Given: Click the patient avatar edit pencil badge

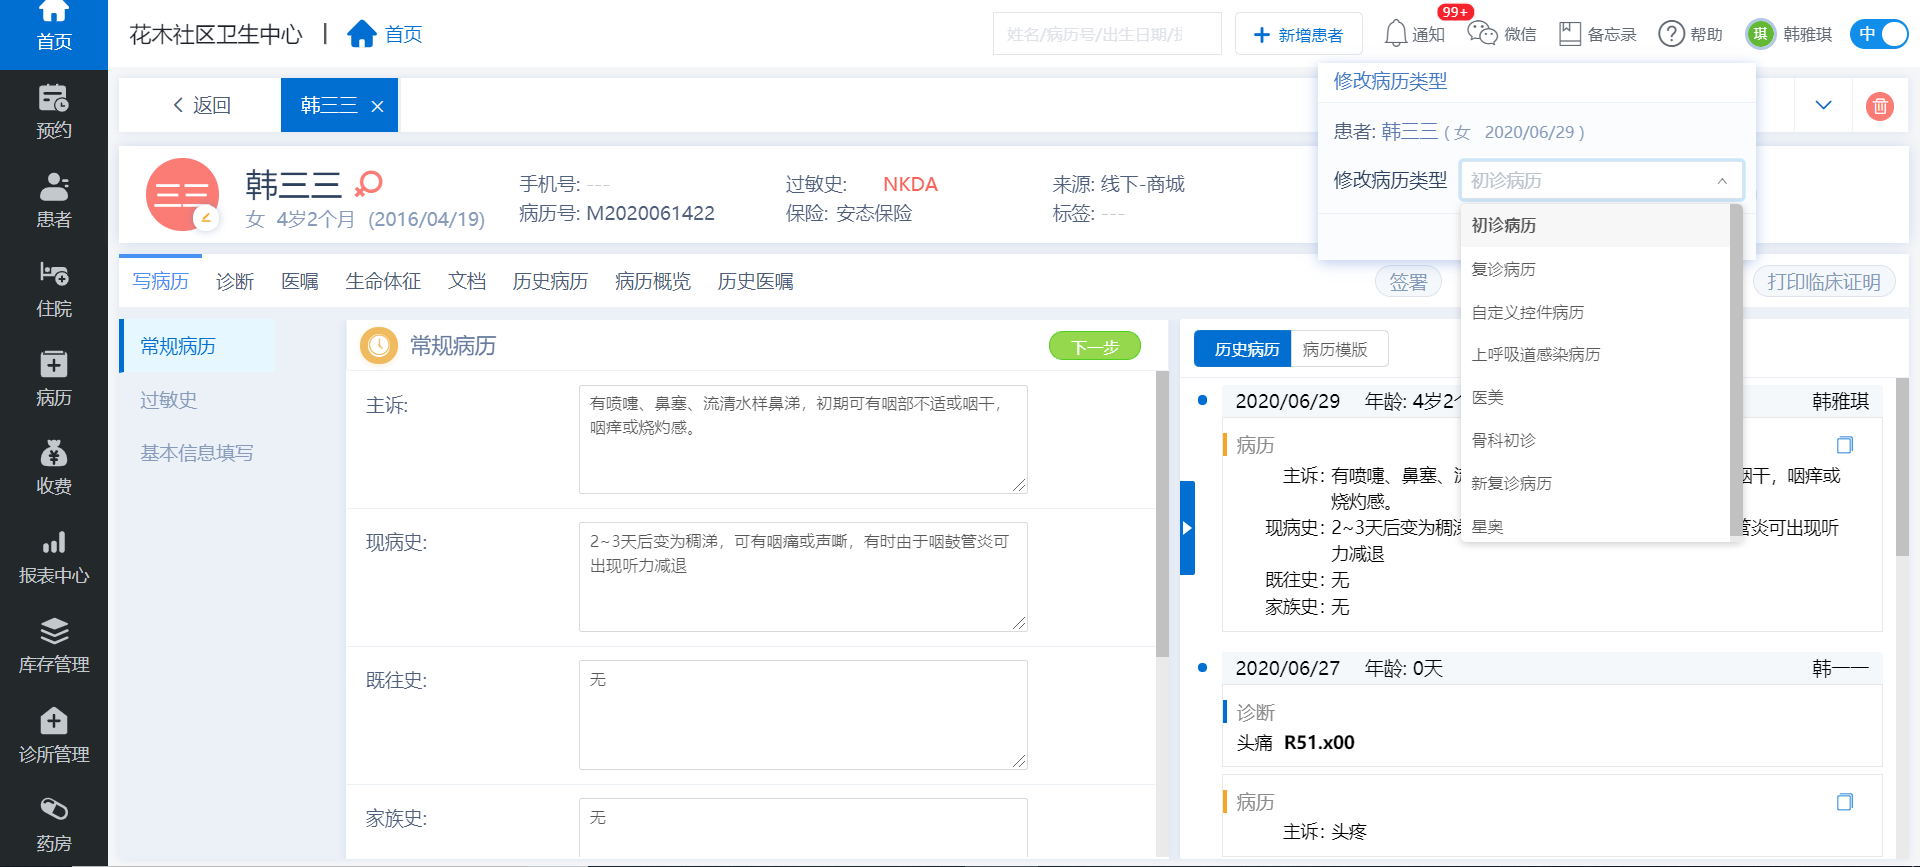Looking at the screenshot, I should [x=206, y=217].
